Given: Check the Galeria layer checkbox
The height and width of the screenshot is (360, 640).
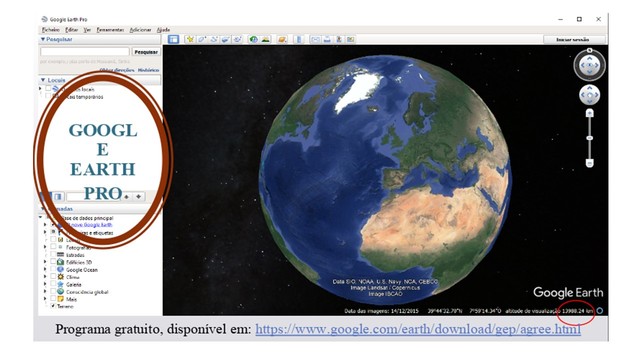Looking at the screenshot, I should pyautogui.click(x=53, y=284).
